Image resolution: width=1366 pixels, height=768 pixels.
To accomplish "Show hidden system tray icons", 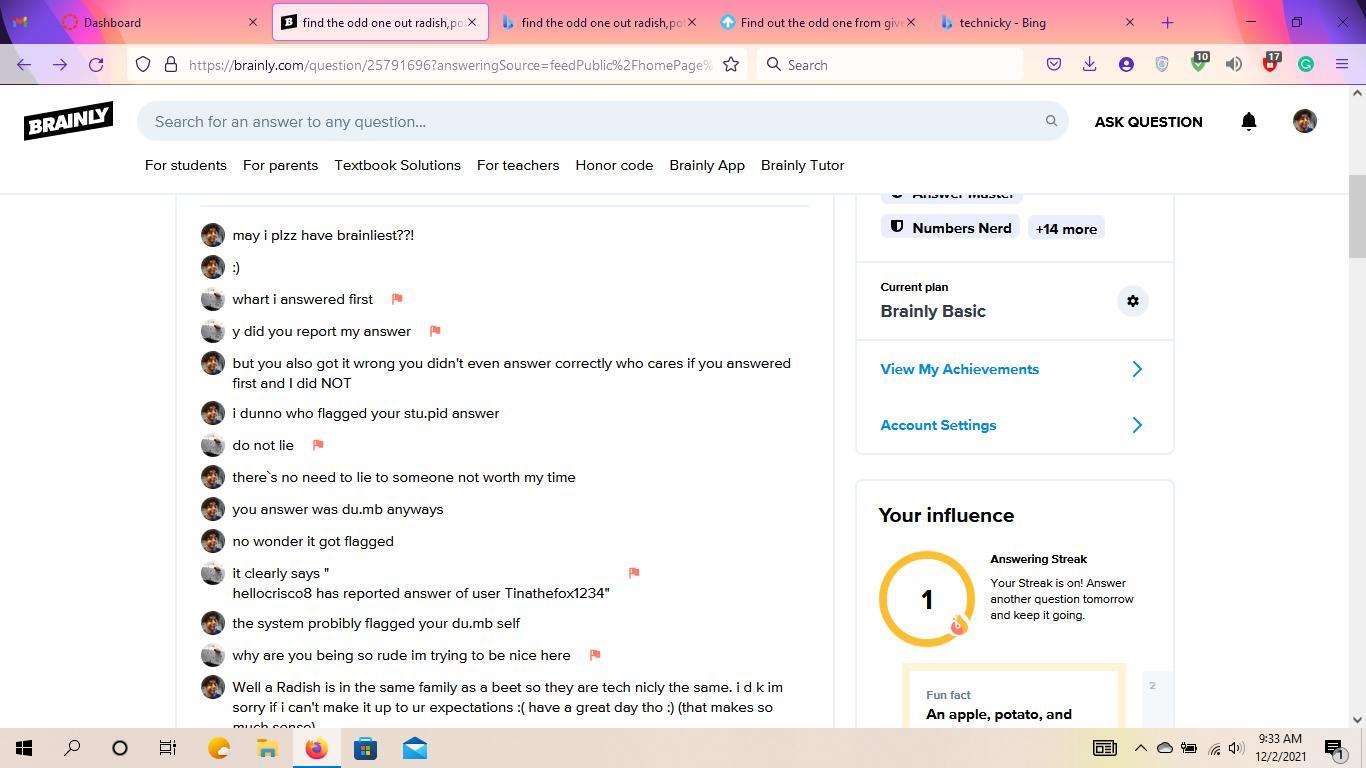I will pos(1140,748).
